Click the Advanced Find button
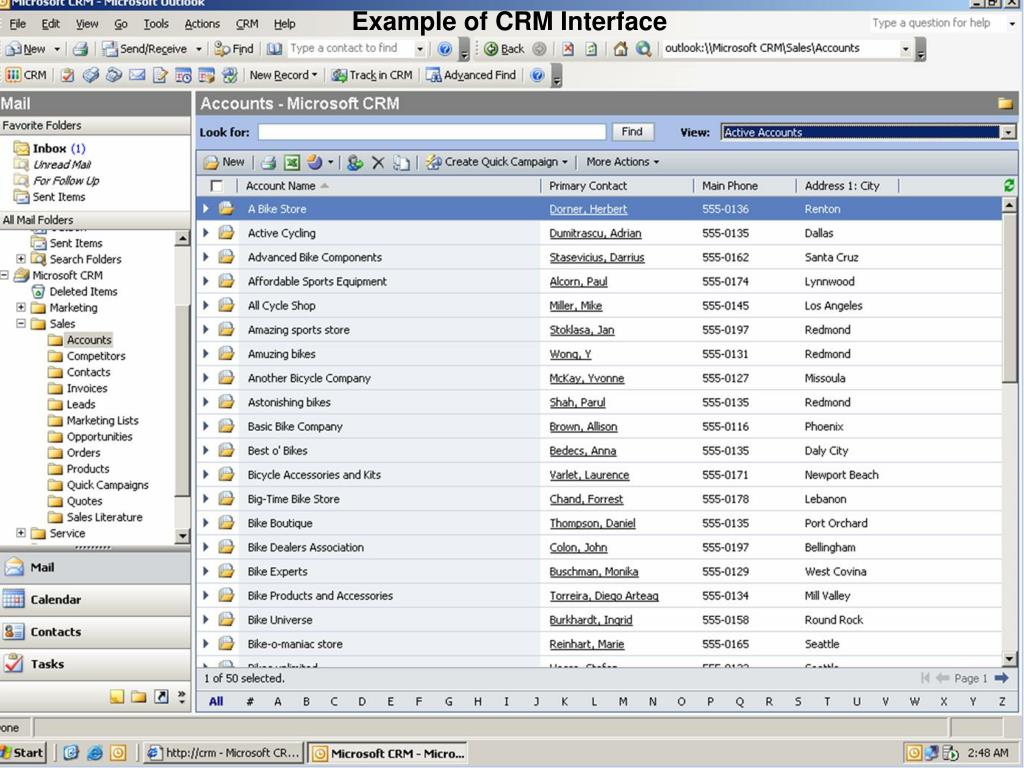Viewport: 1024px width, 768px height. 471,75
